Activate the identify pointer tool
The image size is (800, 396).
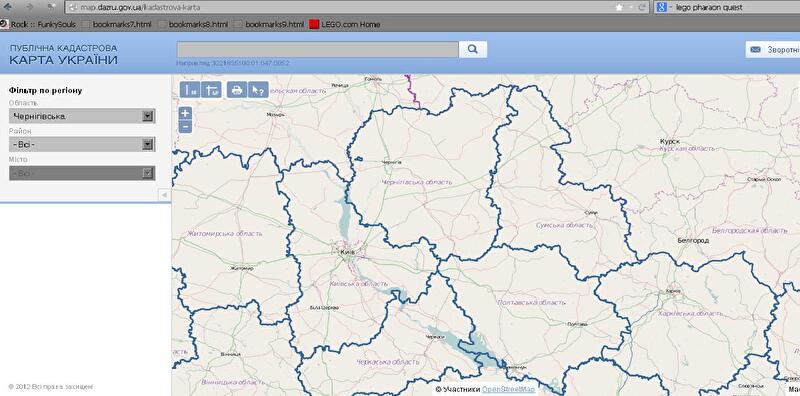[258, 90]
